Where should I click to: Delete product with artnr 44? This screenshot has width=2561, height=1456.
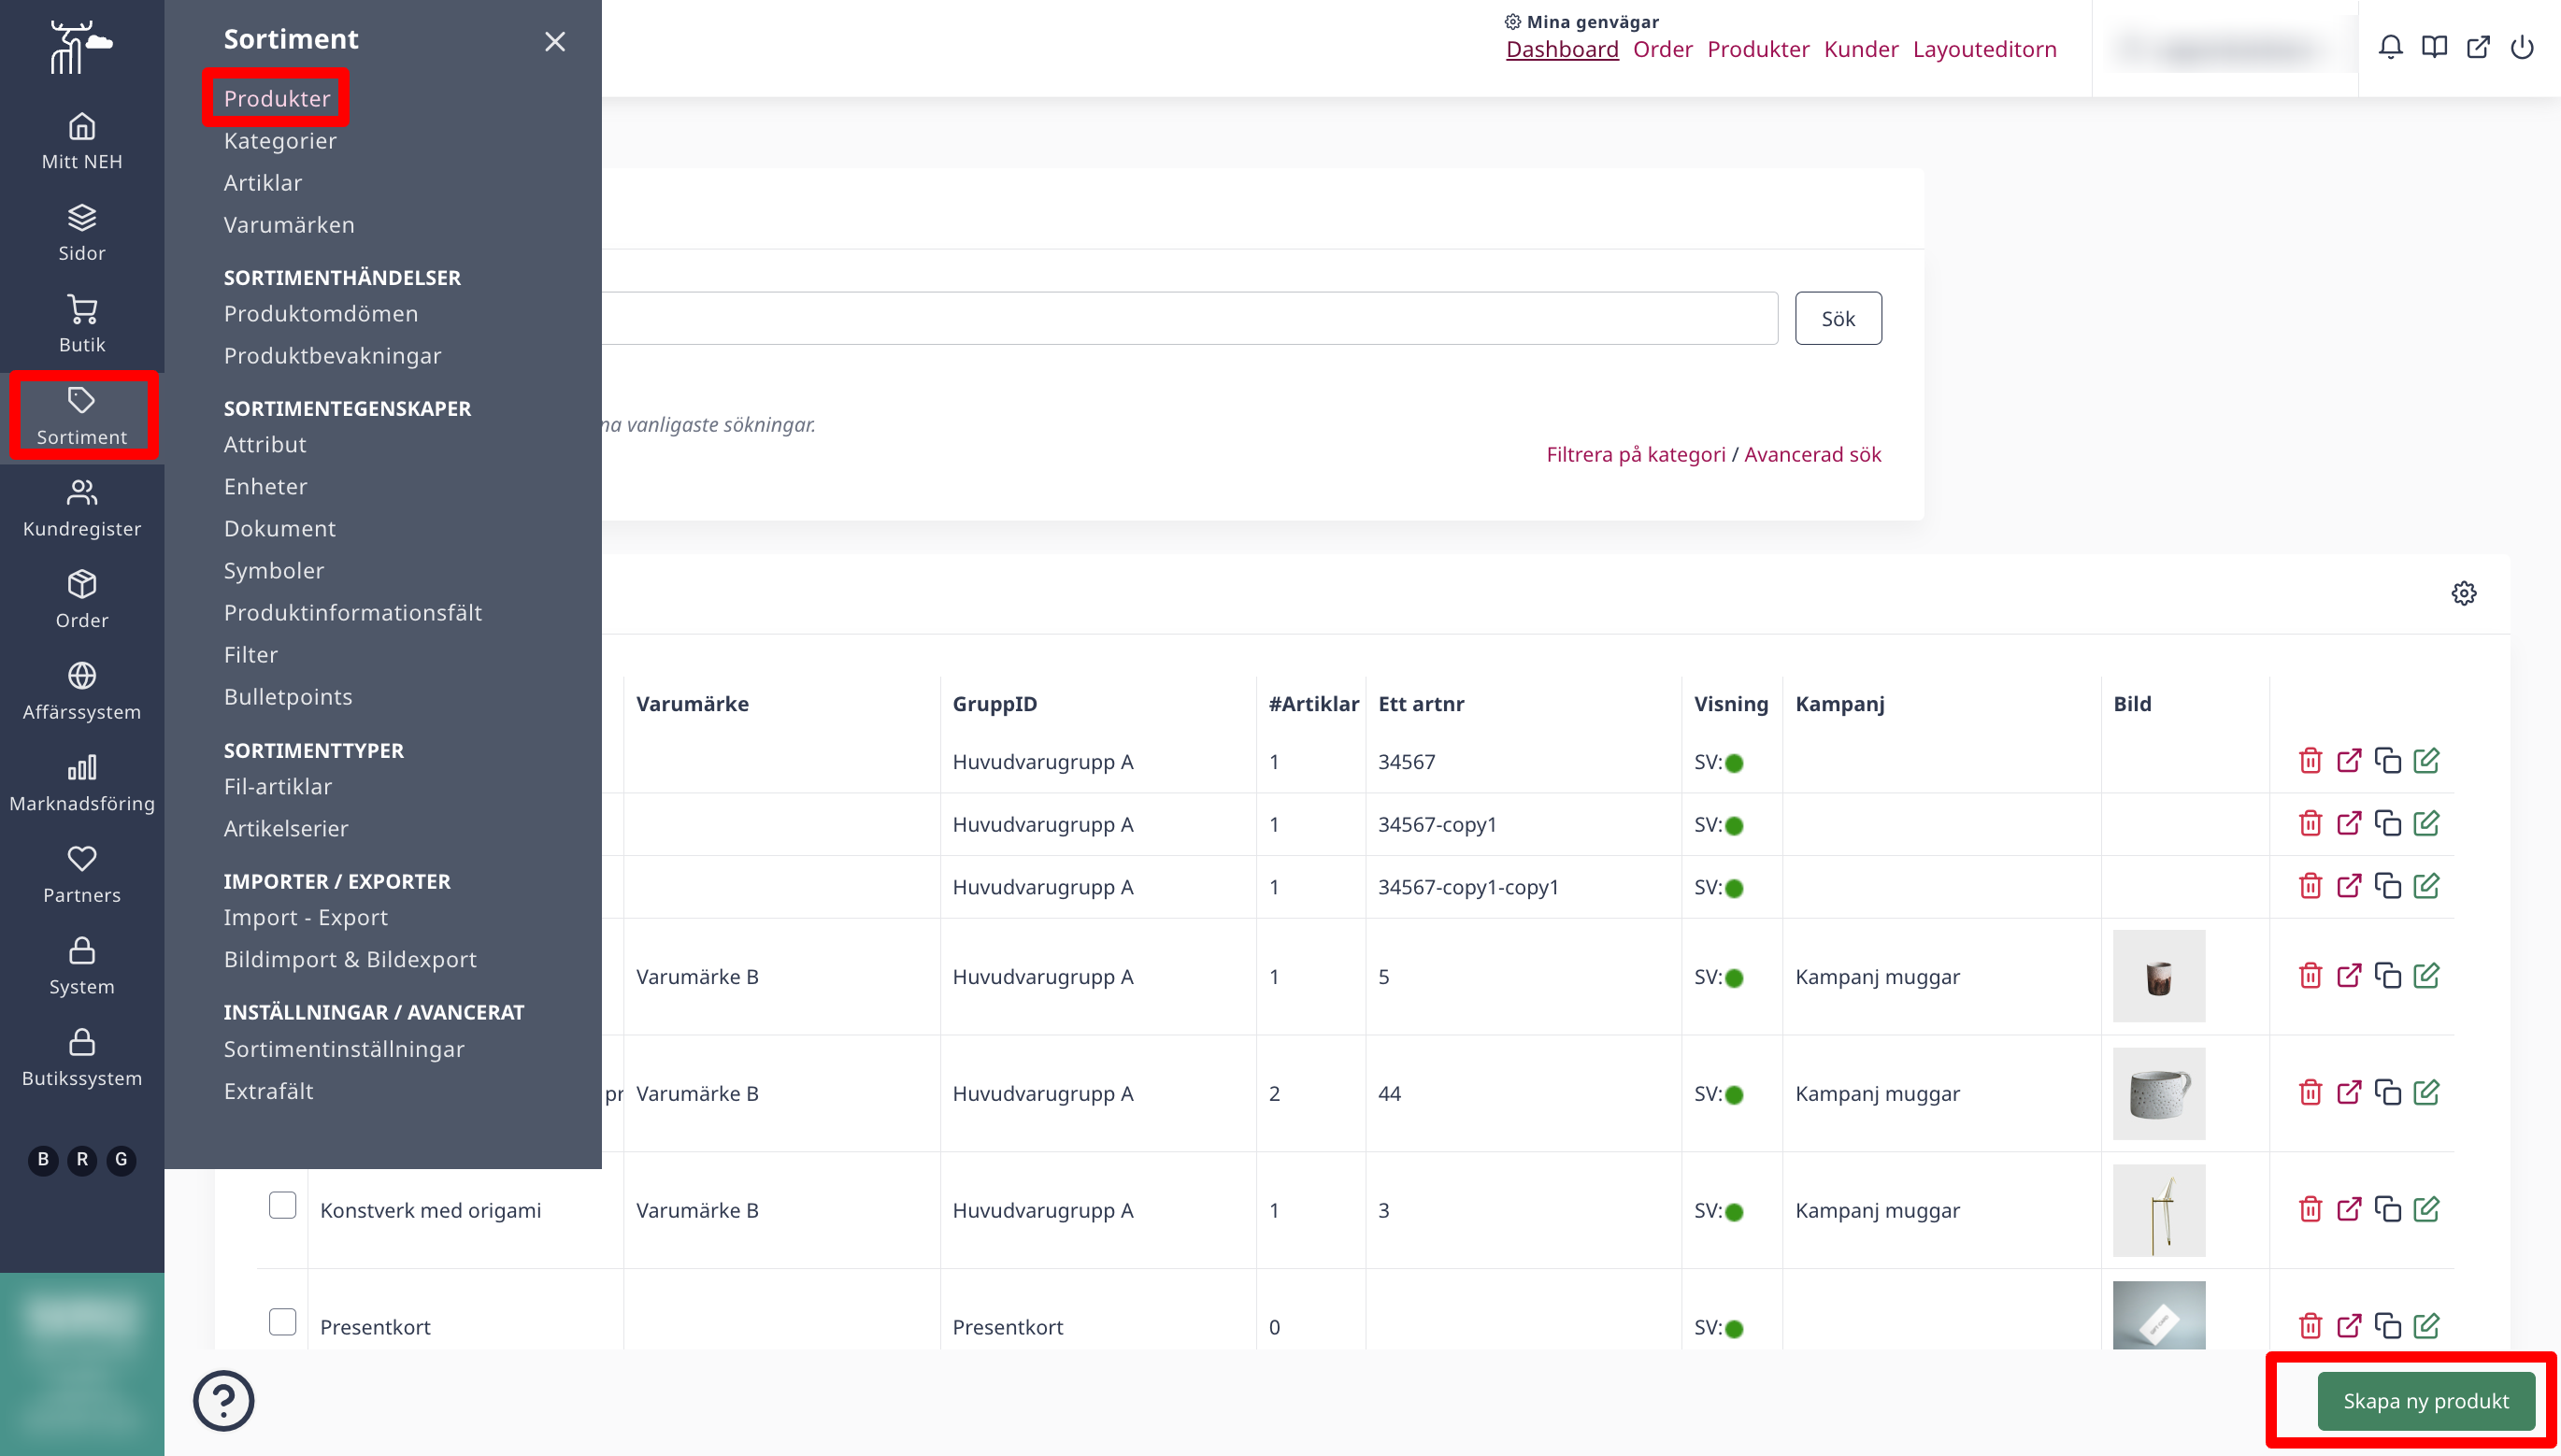2310,1093
